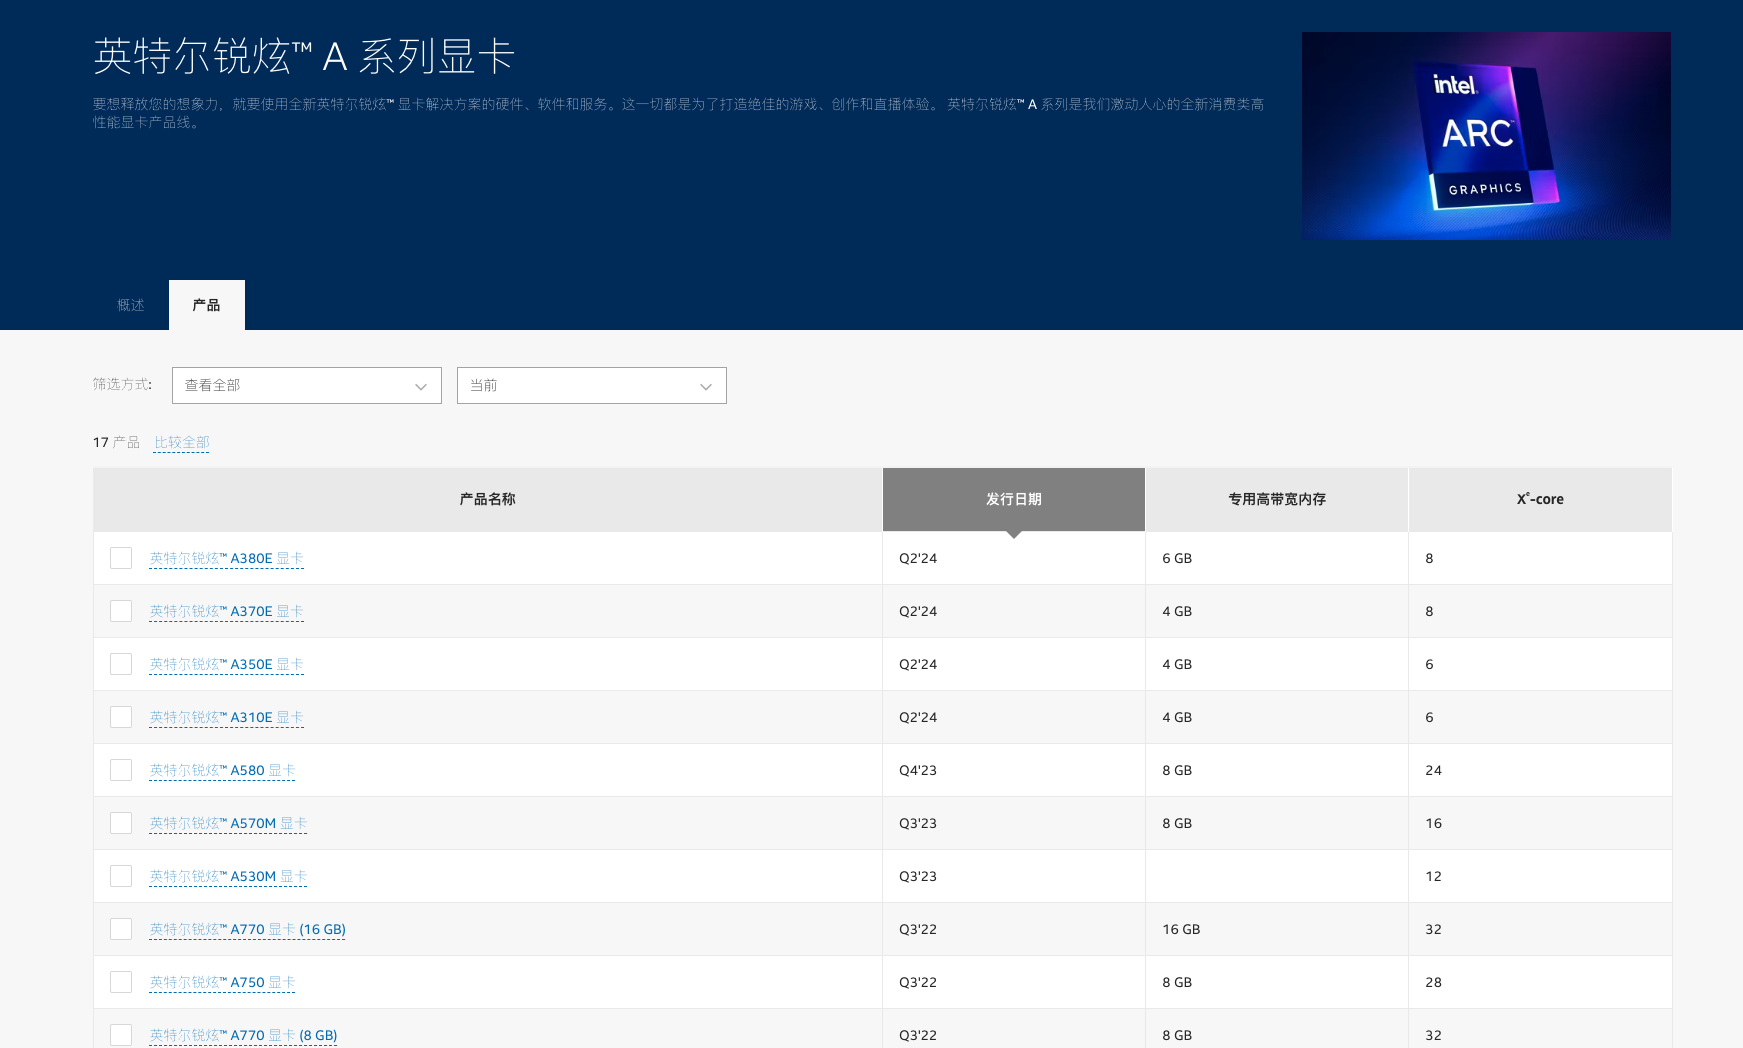Viewport: 1743px width, 1048px height.
Task: Click the 产品名称 column header
Action: tap(487, 499)
